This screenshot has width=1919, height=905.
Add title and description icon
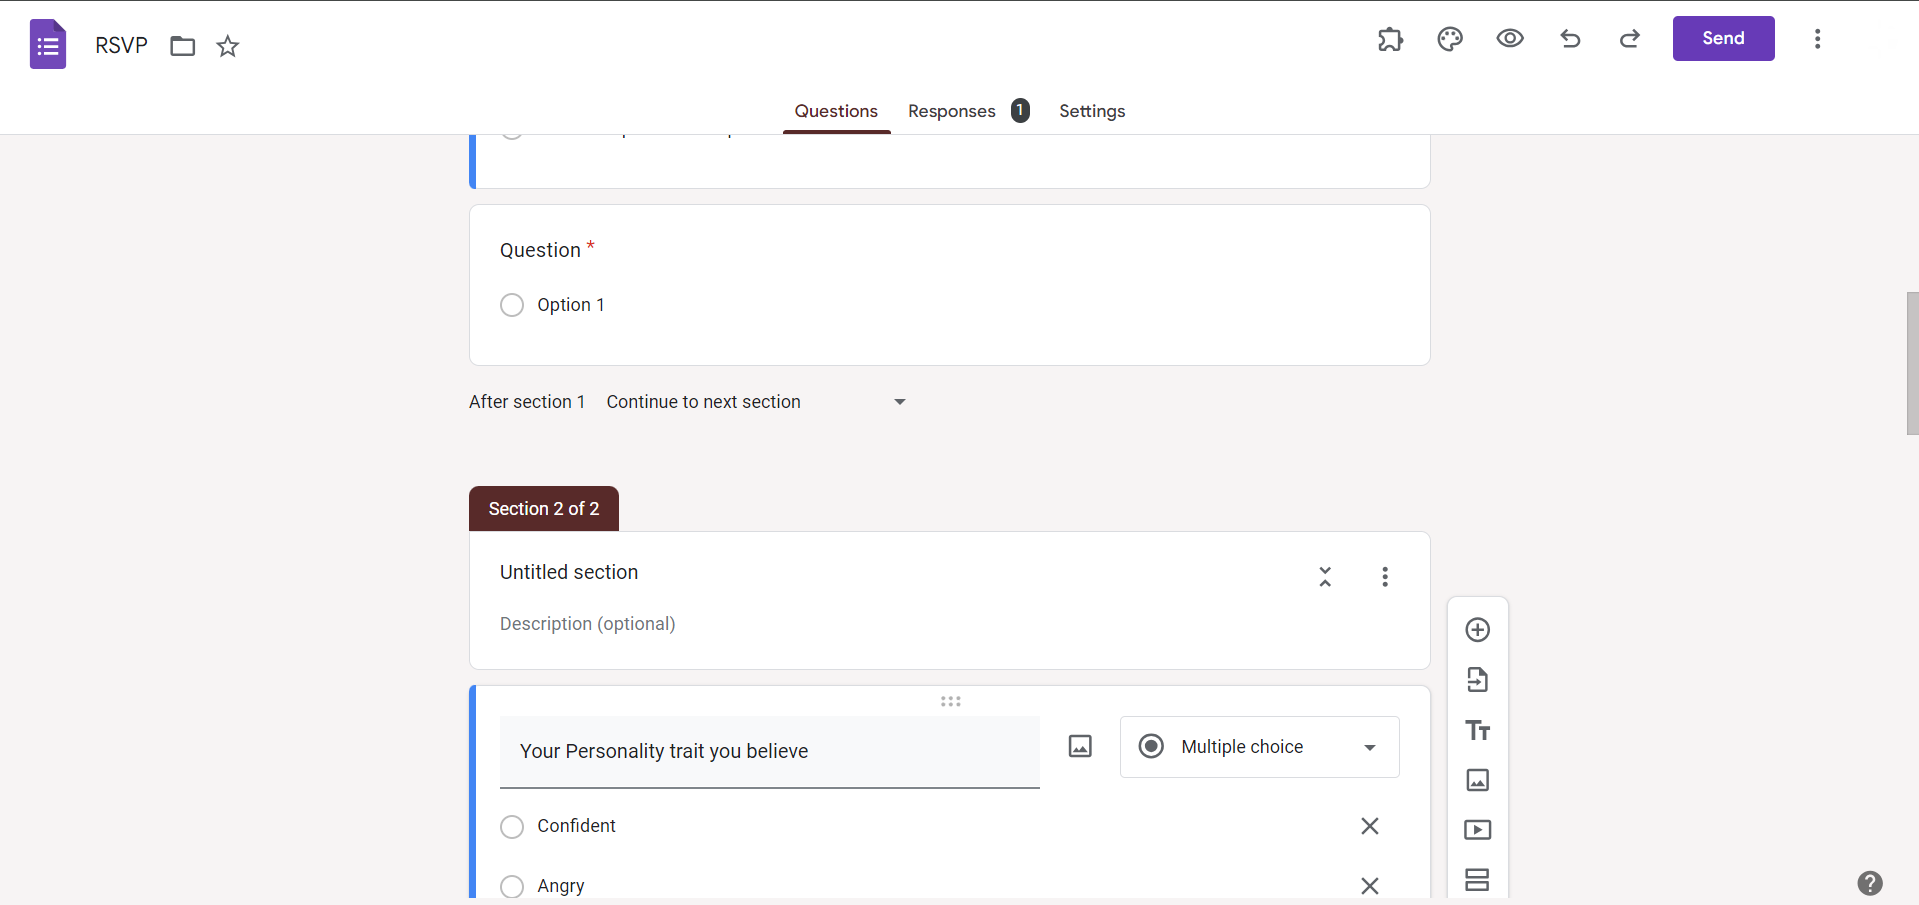(x=1478, y=730)
